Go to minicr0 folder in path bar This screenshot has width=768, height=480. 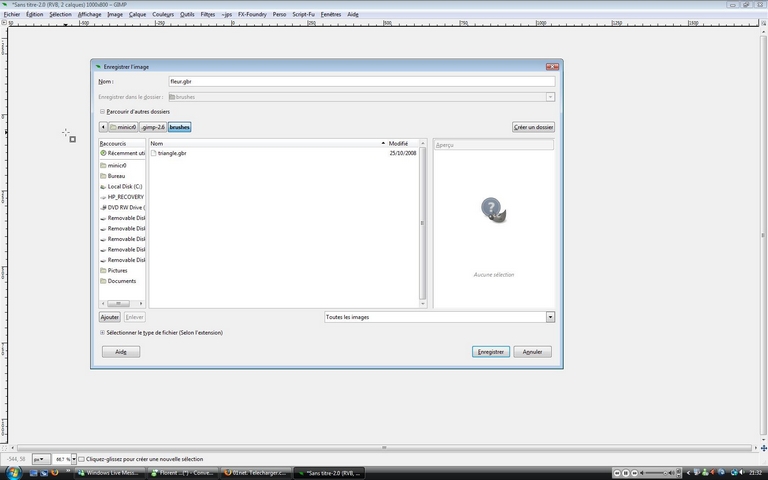tap(123, 127)
